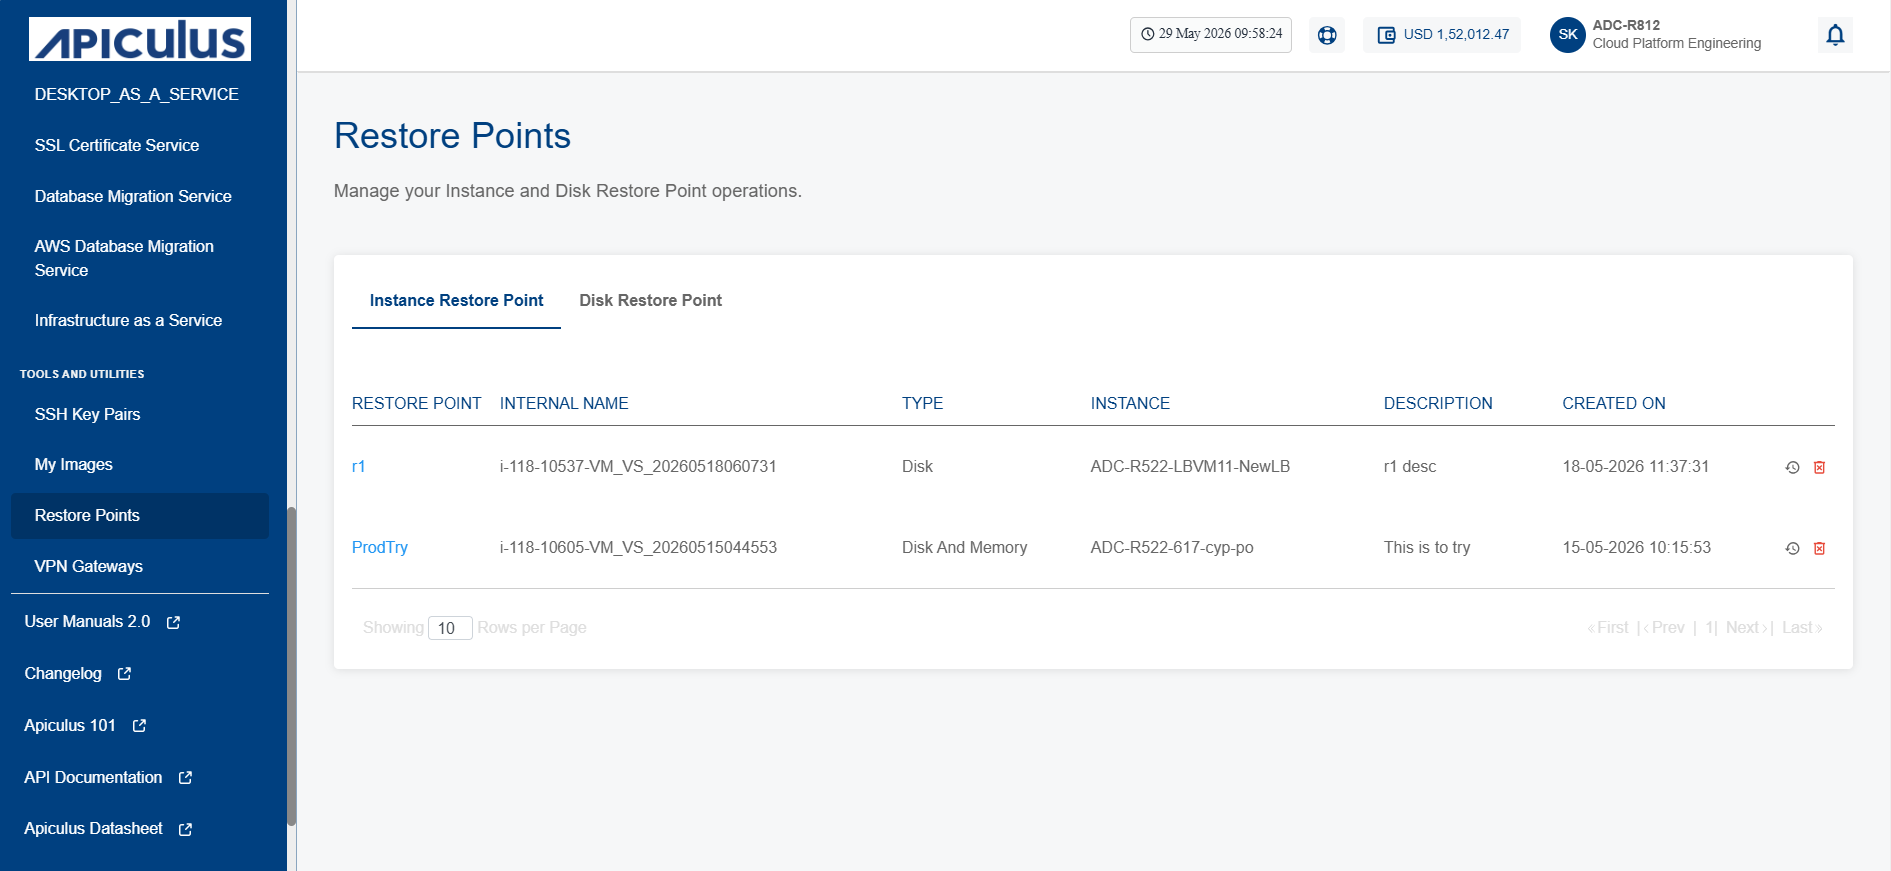Open Apiculus Datasheet link
This screenshot has height=871, width=1891.
(93, 828)
